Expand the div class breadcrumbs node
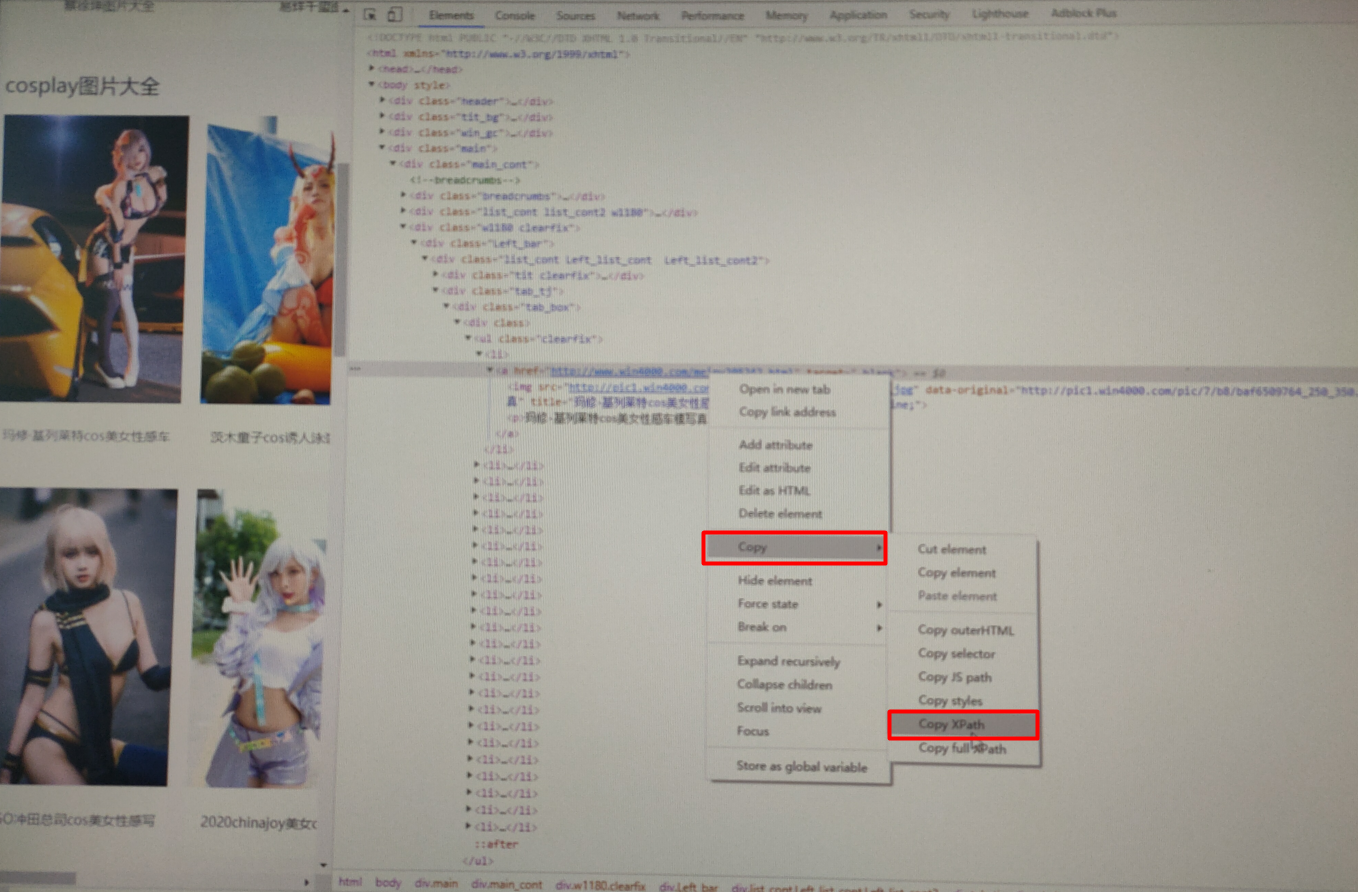Image resolution: width=1358 pixels, height=892 pixels. click(x=404, y=196)
